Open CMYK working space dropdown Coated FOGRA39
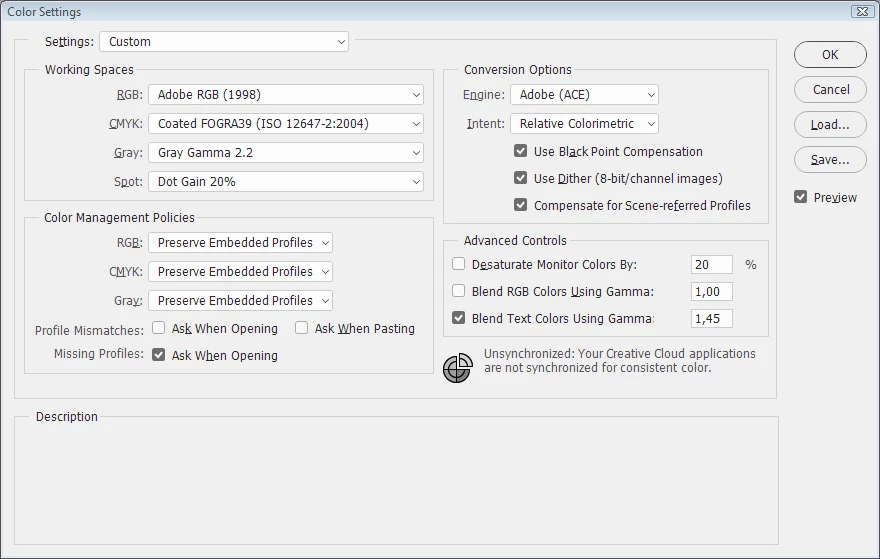Image resolution: width=880 pixels, height=559 pixels. [286, 123]
